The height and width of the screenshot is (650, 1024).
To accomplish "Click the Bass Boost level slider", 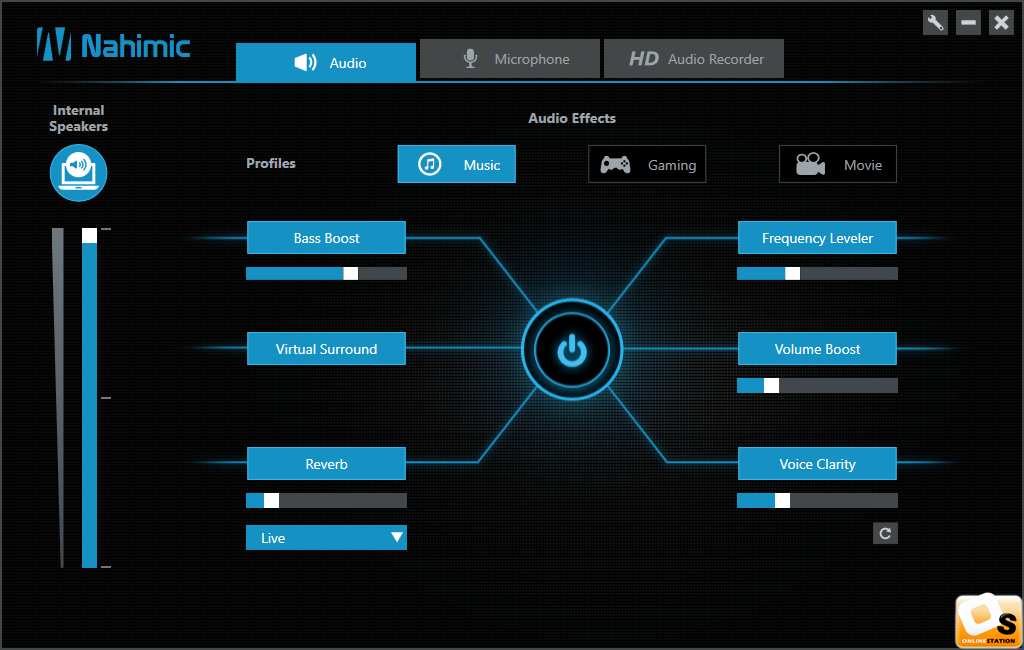I will (327, 273).
